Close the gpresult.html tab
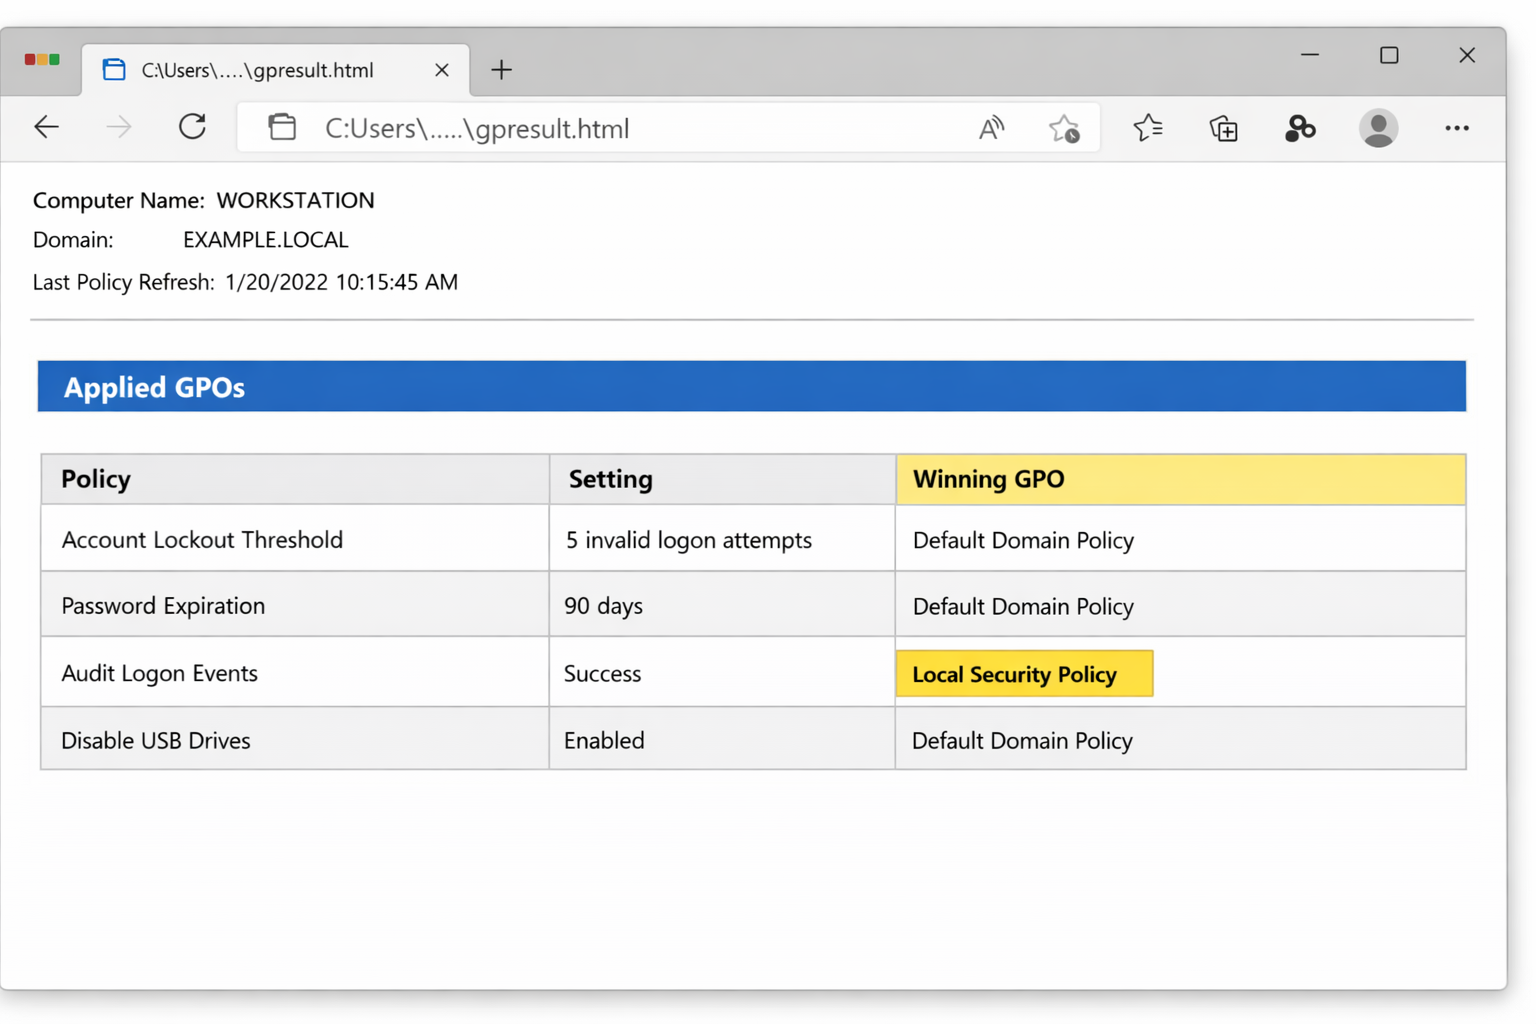 tap(441, 70)
